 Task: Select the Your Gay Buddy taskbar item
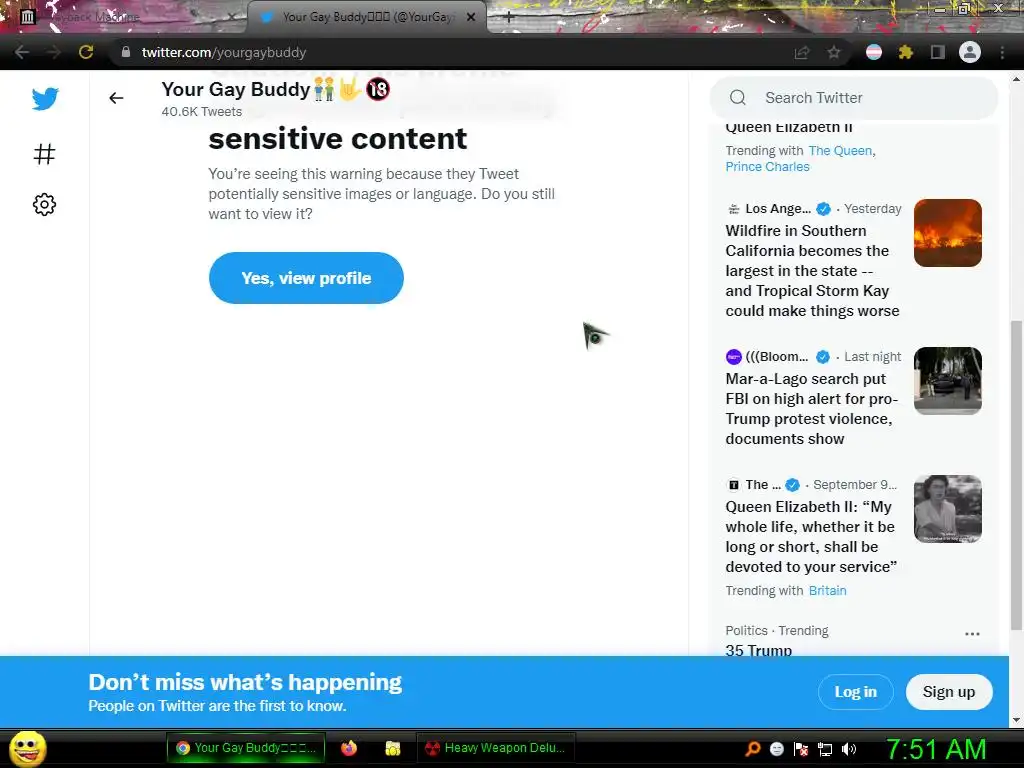(x=246, y=748)
